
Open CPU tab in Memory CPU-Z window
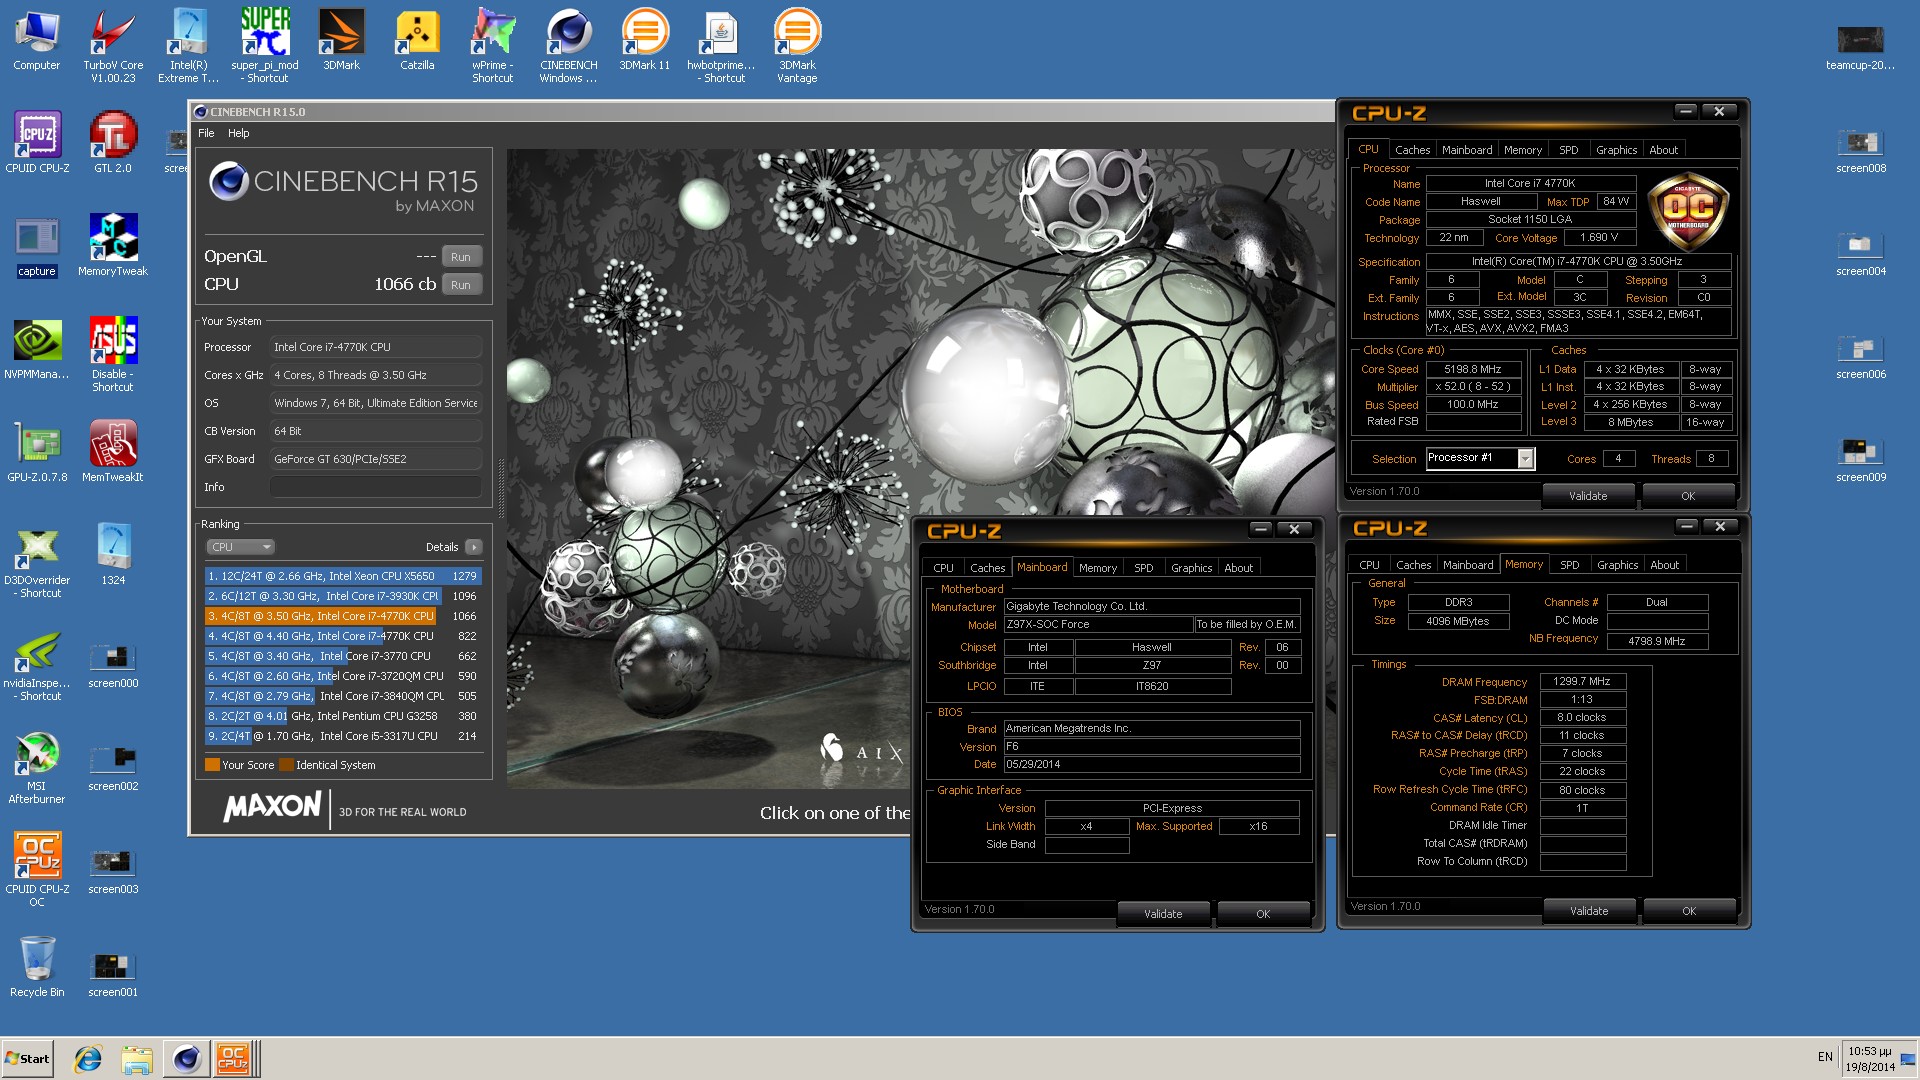click(1369, 565)
